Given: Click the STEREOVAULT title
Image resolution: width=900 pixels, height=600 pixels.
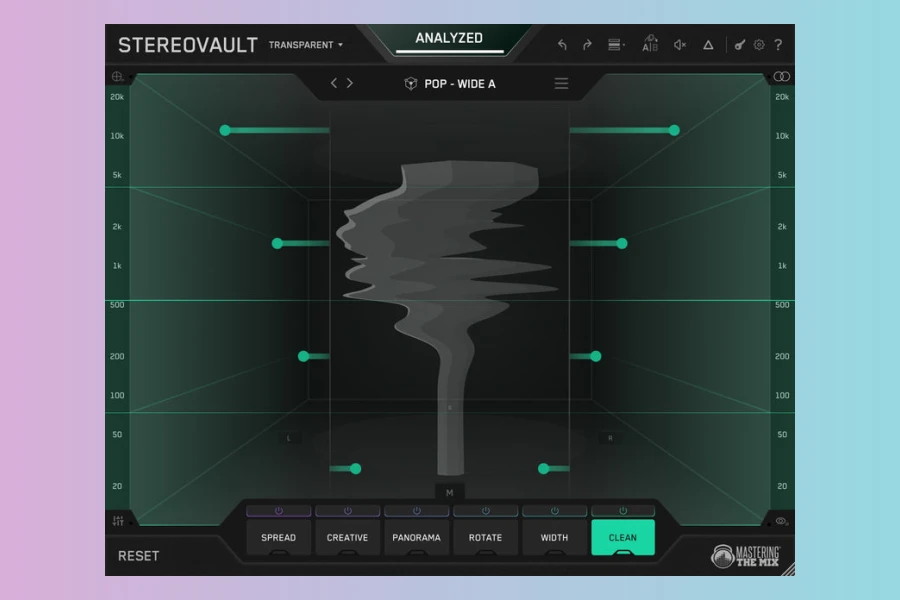Looking at the screenshot, I should pos(188,45).
